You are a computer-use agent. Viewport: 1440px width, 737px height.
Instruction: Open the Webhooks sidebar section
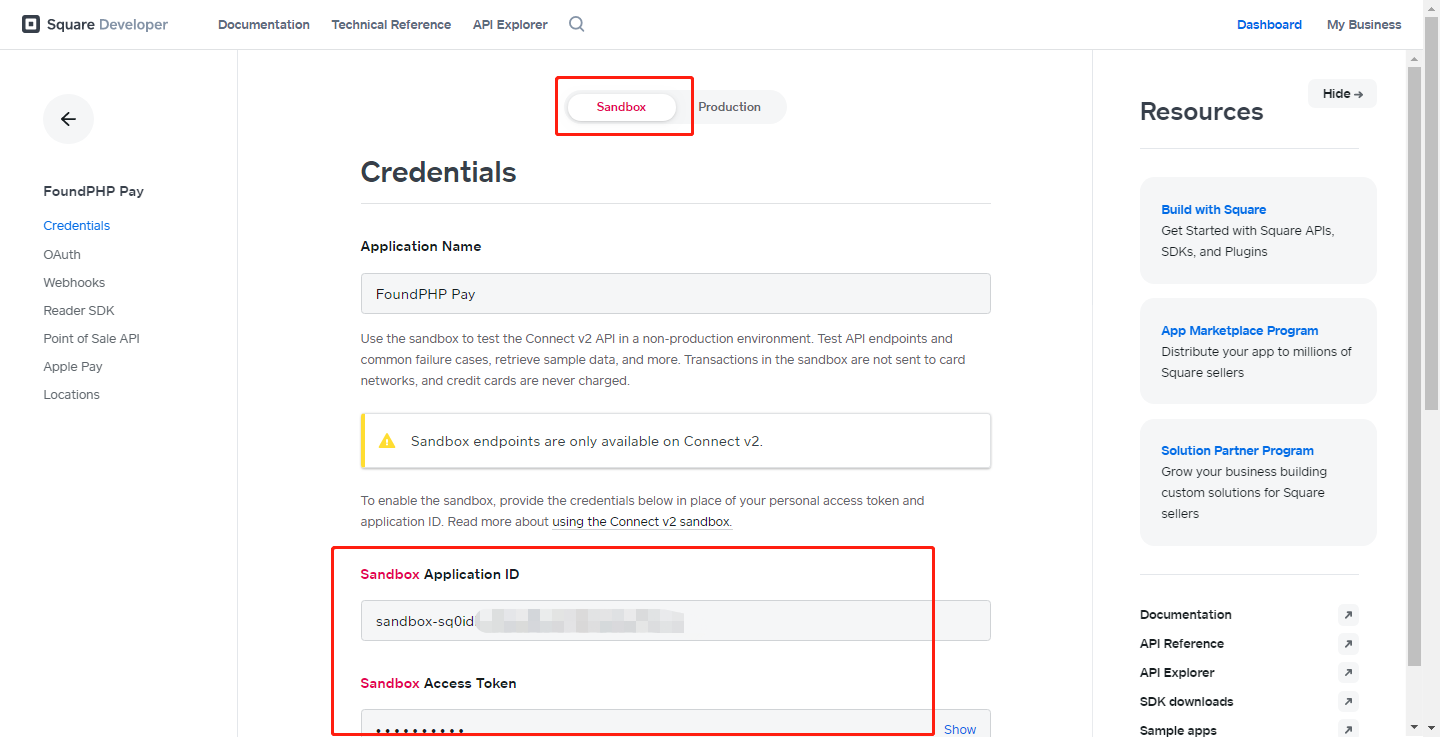(74, 283)
